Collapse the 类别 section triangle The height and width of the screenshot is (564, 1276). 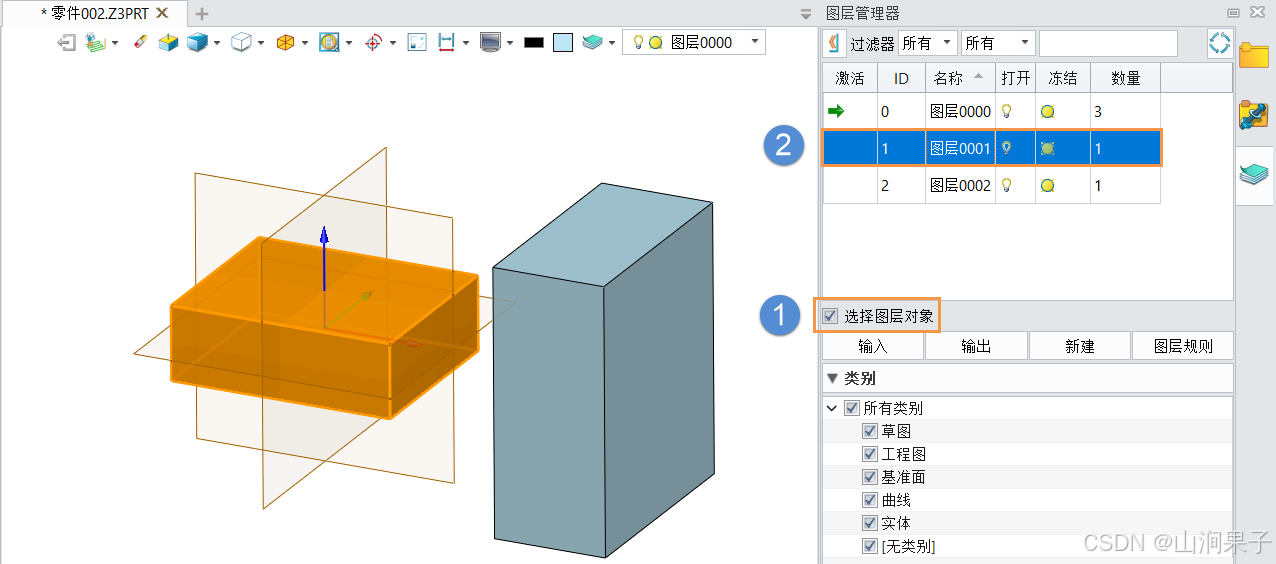(x=832, y=378)
